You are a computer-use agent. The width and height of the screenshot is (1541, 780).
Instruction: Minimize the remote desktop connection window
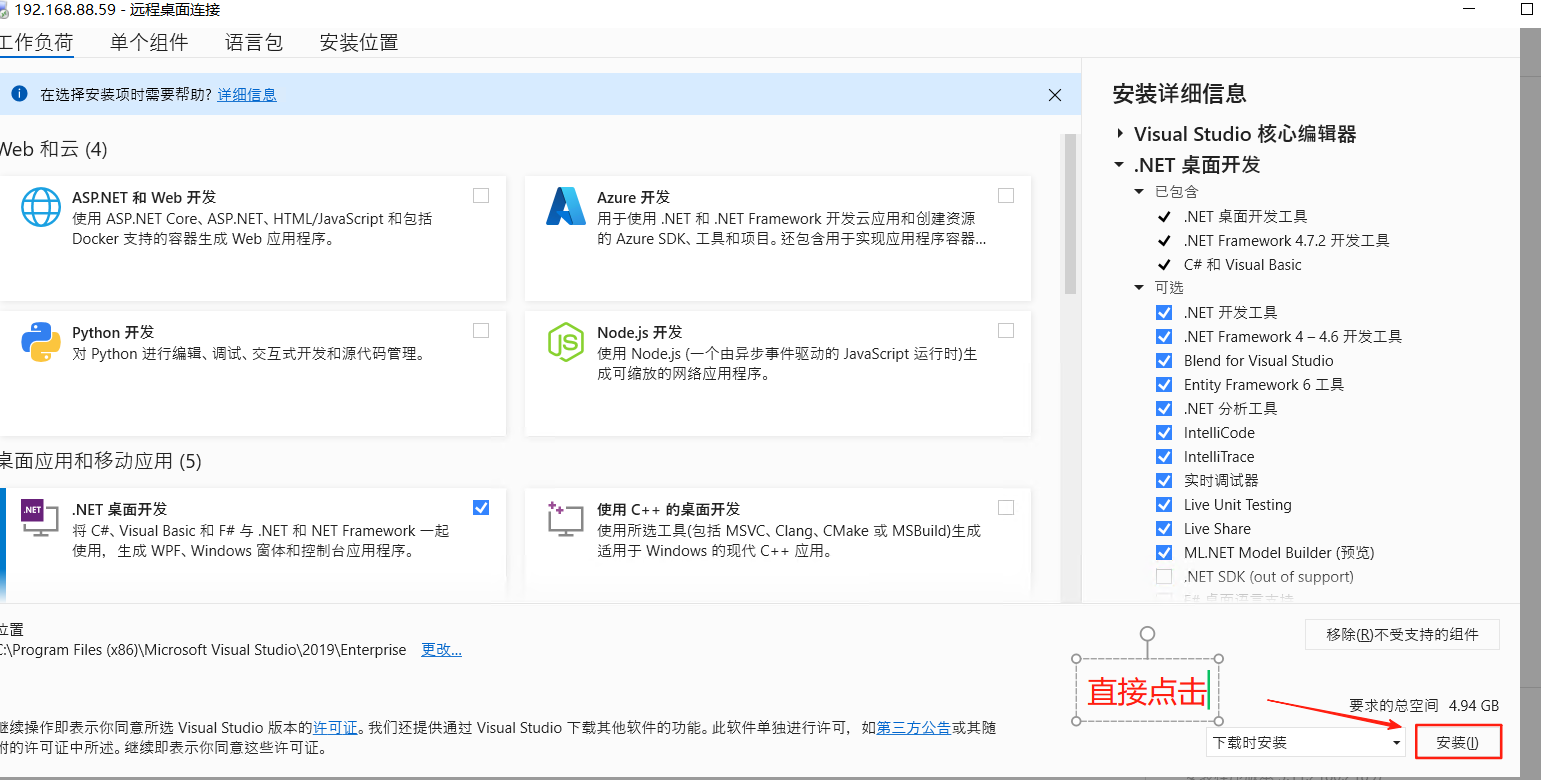coord(1469,9)
